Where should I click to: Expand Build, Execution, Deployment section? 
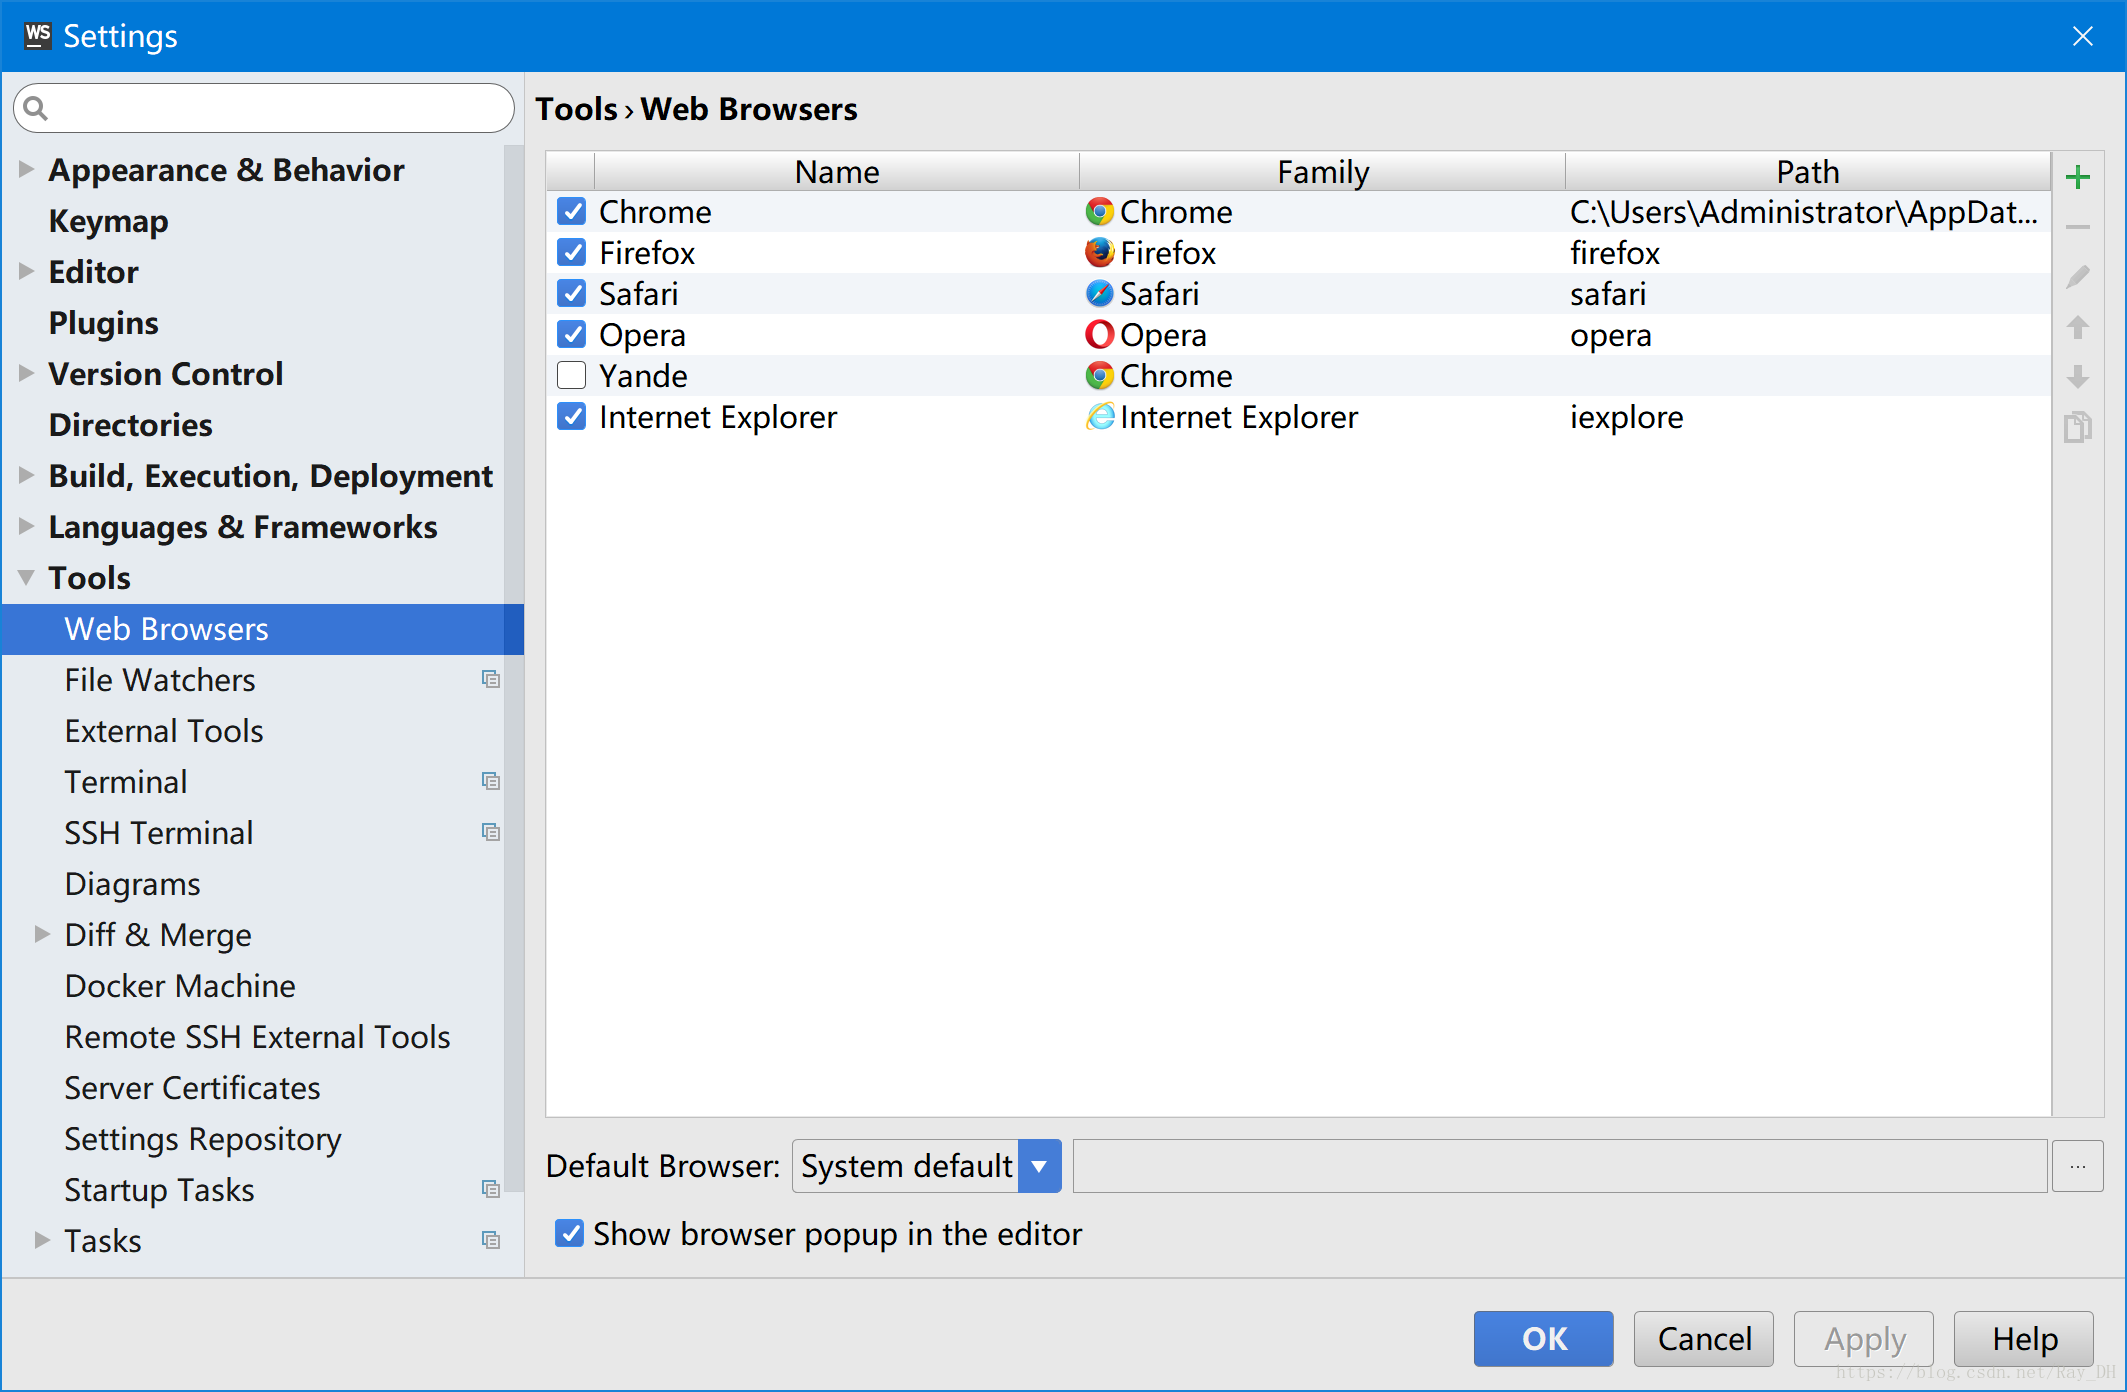[x=26, y=476]
